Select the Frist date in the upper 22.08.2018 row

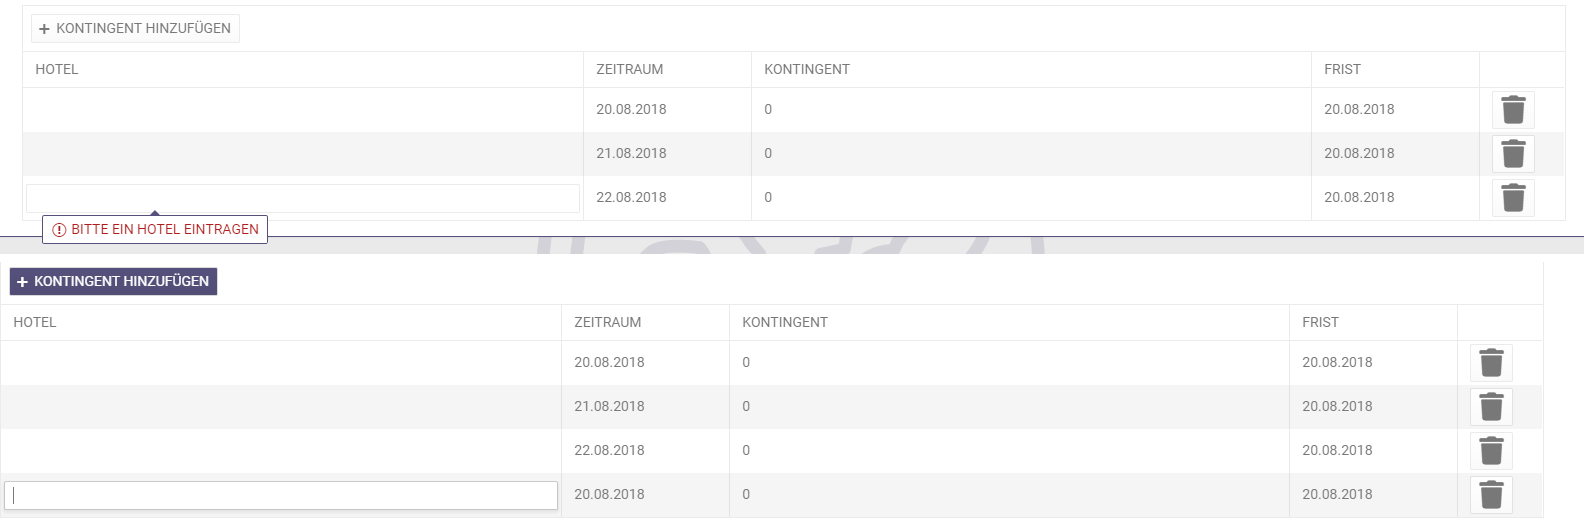tap(1359, 197)
